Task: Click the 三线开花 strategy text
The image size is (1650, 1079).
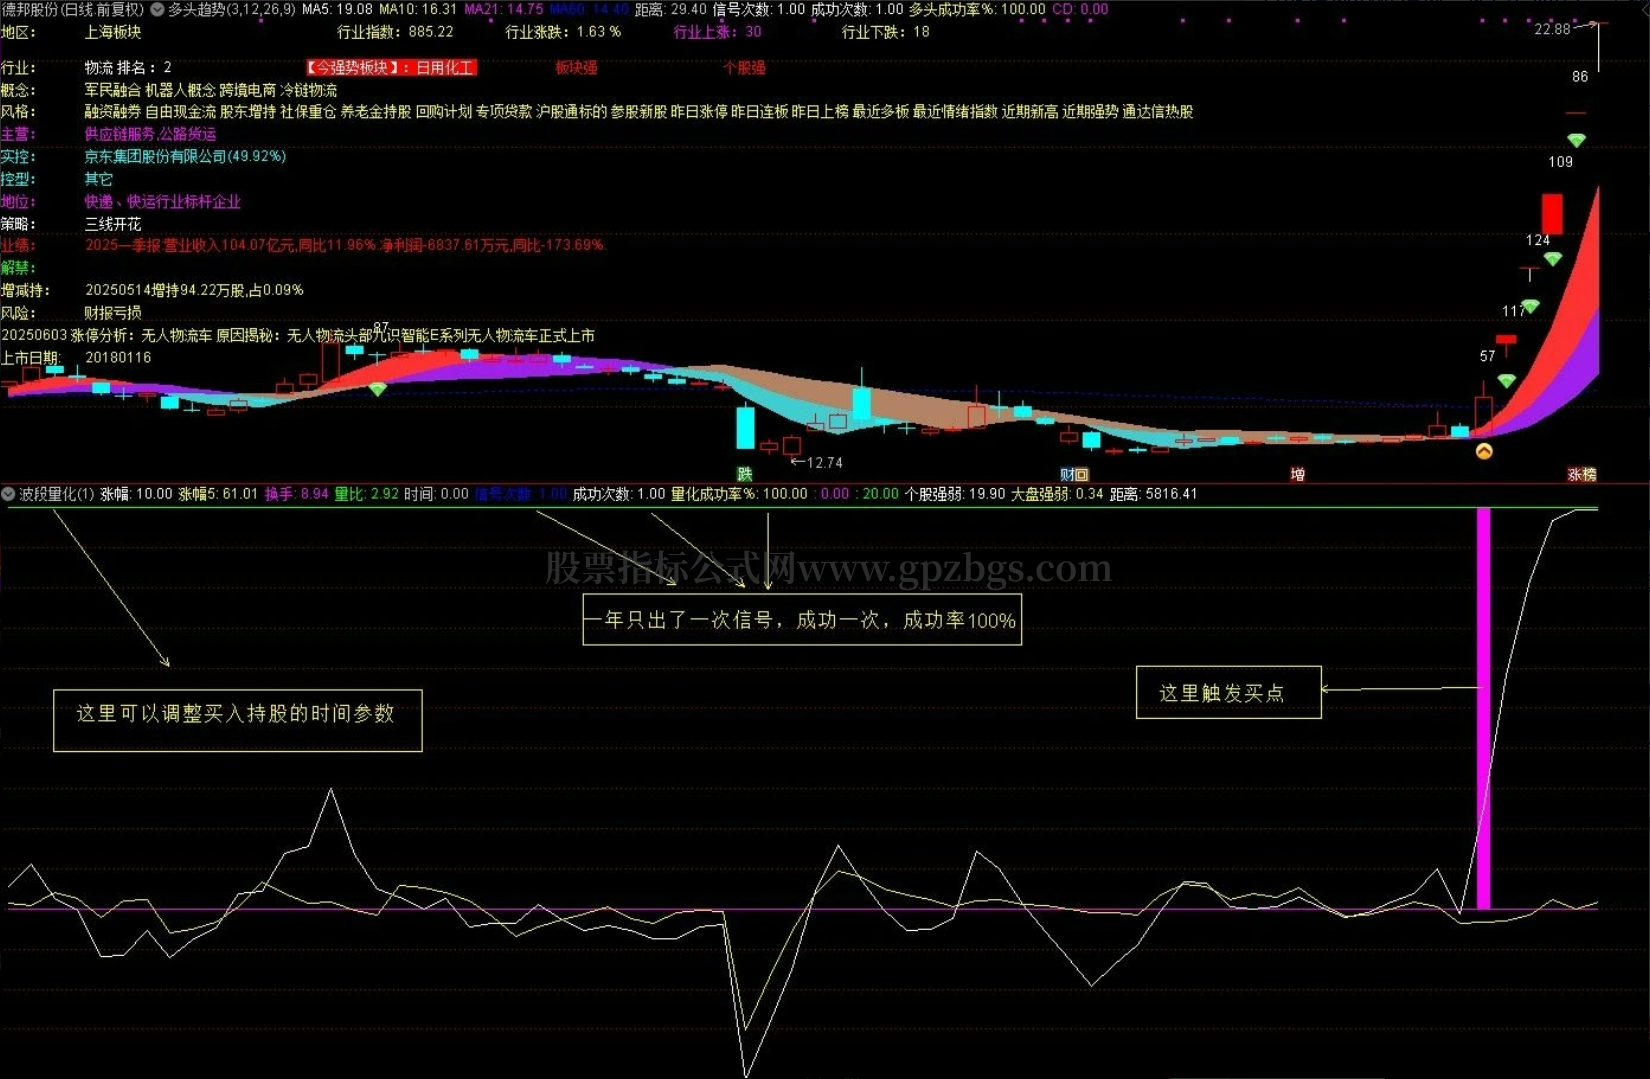Action: (x=113, y=224)
